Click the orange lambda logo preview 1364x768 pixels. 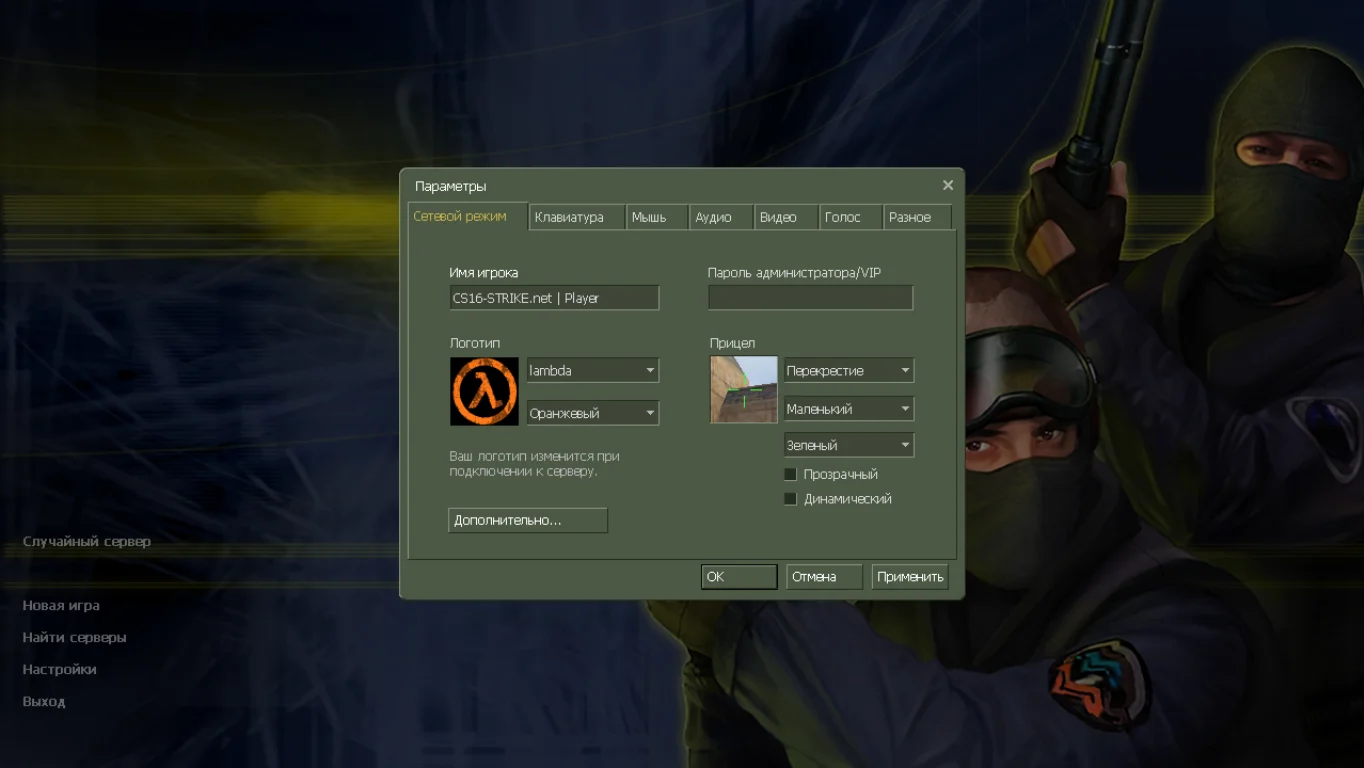point(484,391)
